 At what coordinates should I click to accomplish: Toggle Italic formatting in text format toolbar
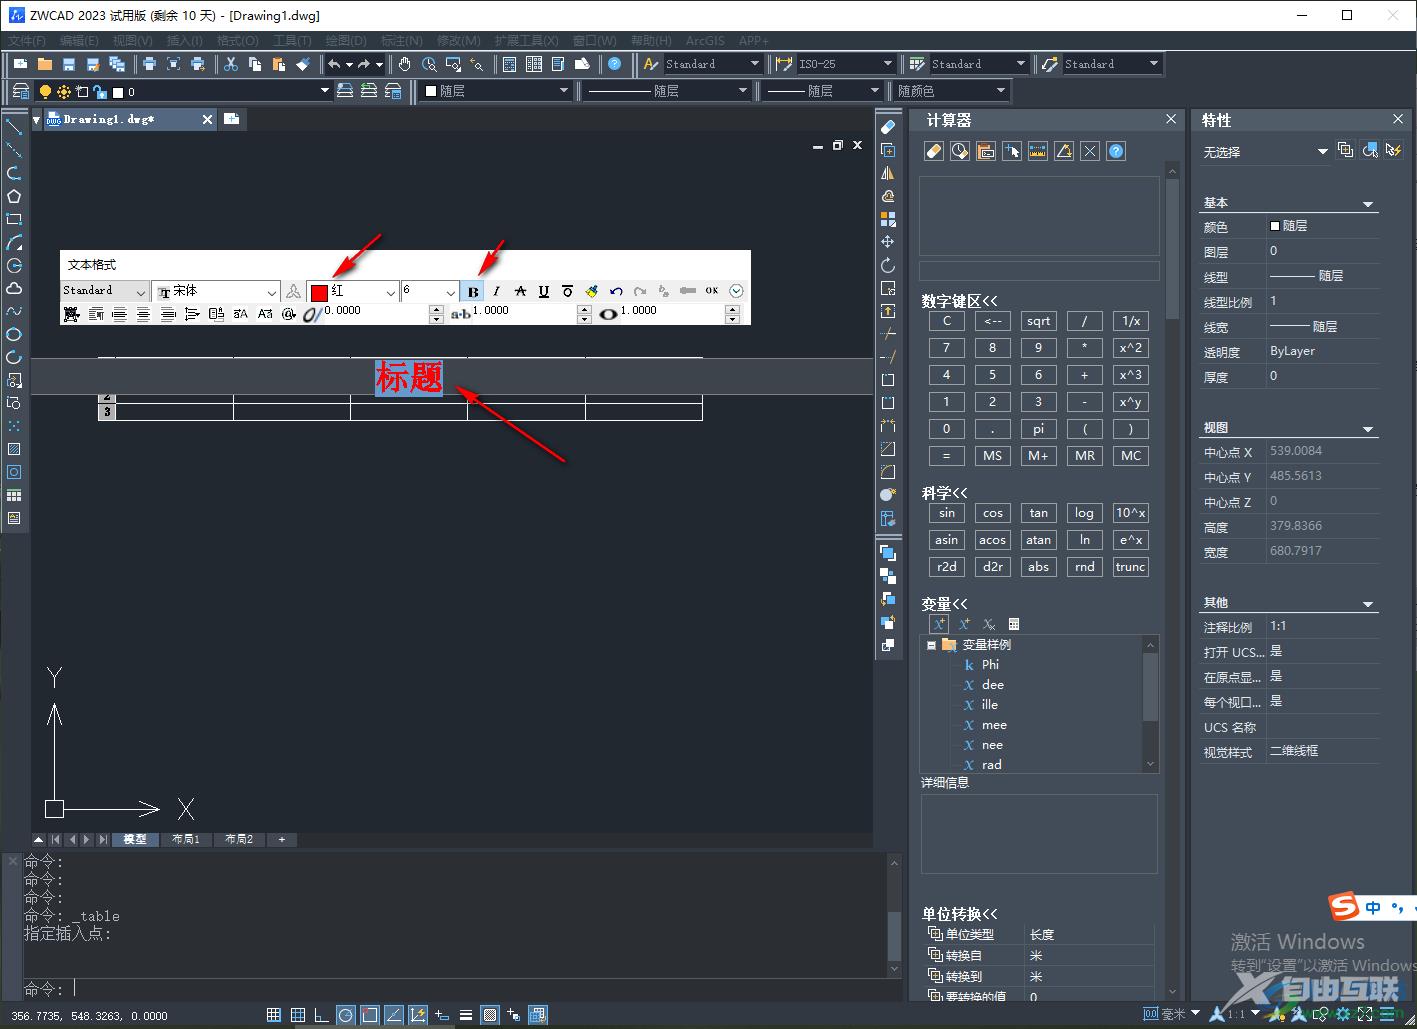click(x=496, y=291)
